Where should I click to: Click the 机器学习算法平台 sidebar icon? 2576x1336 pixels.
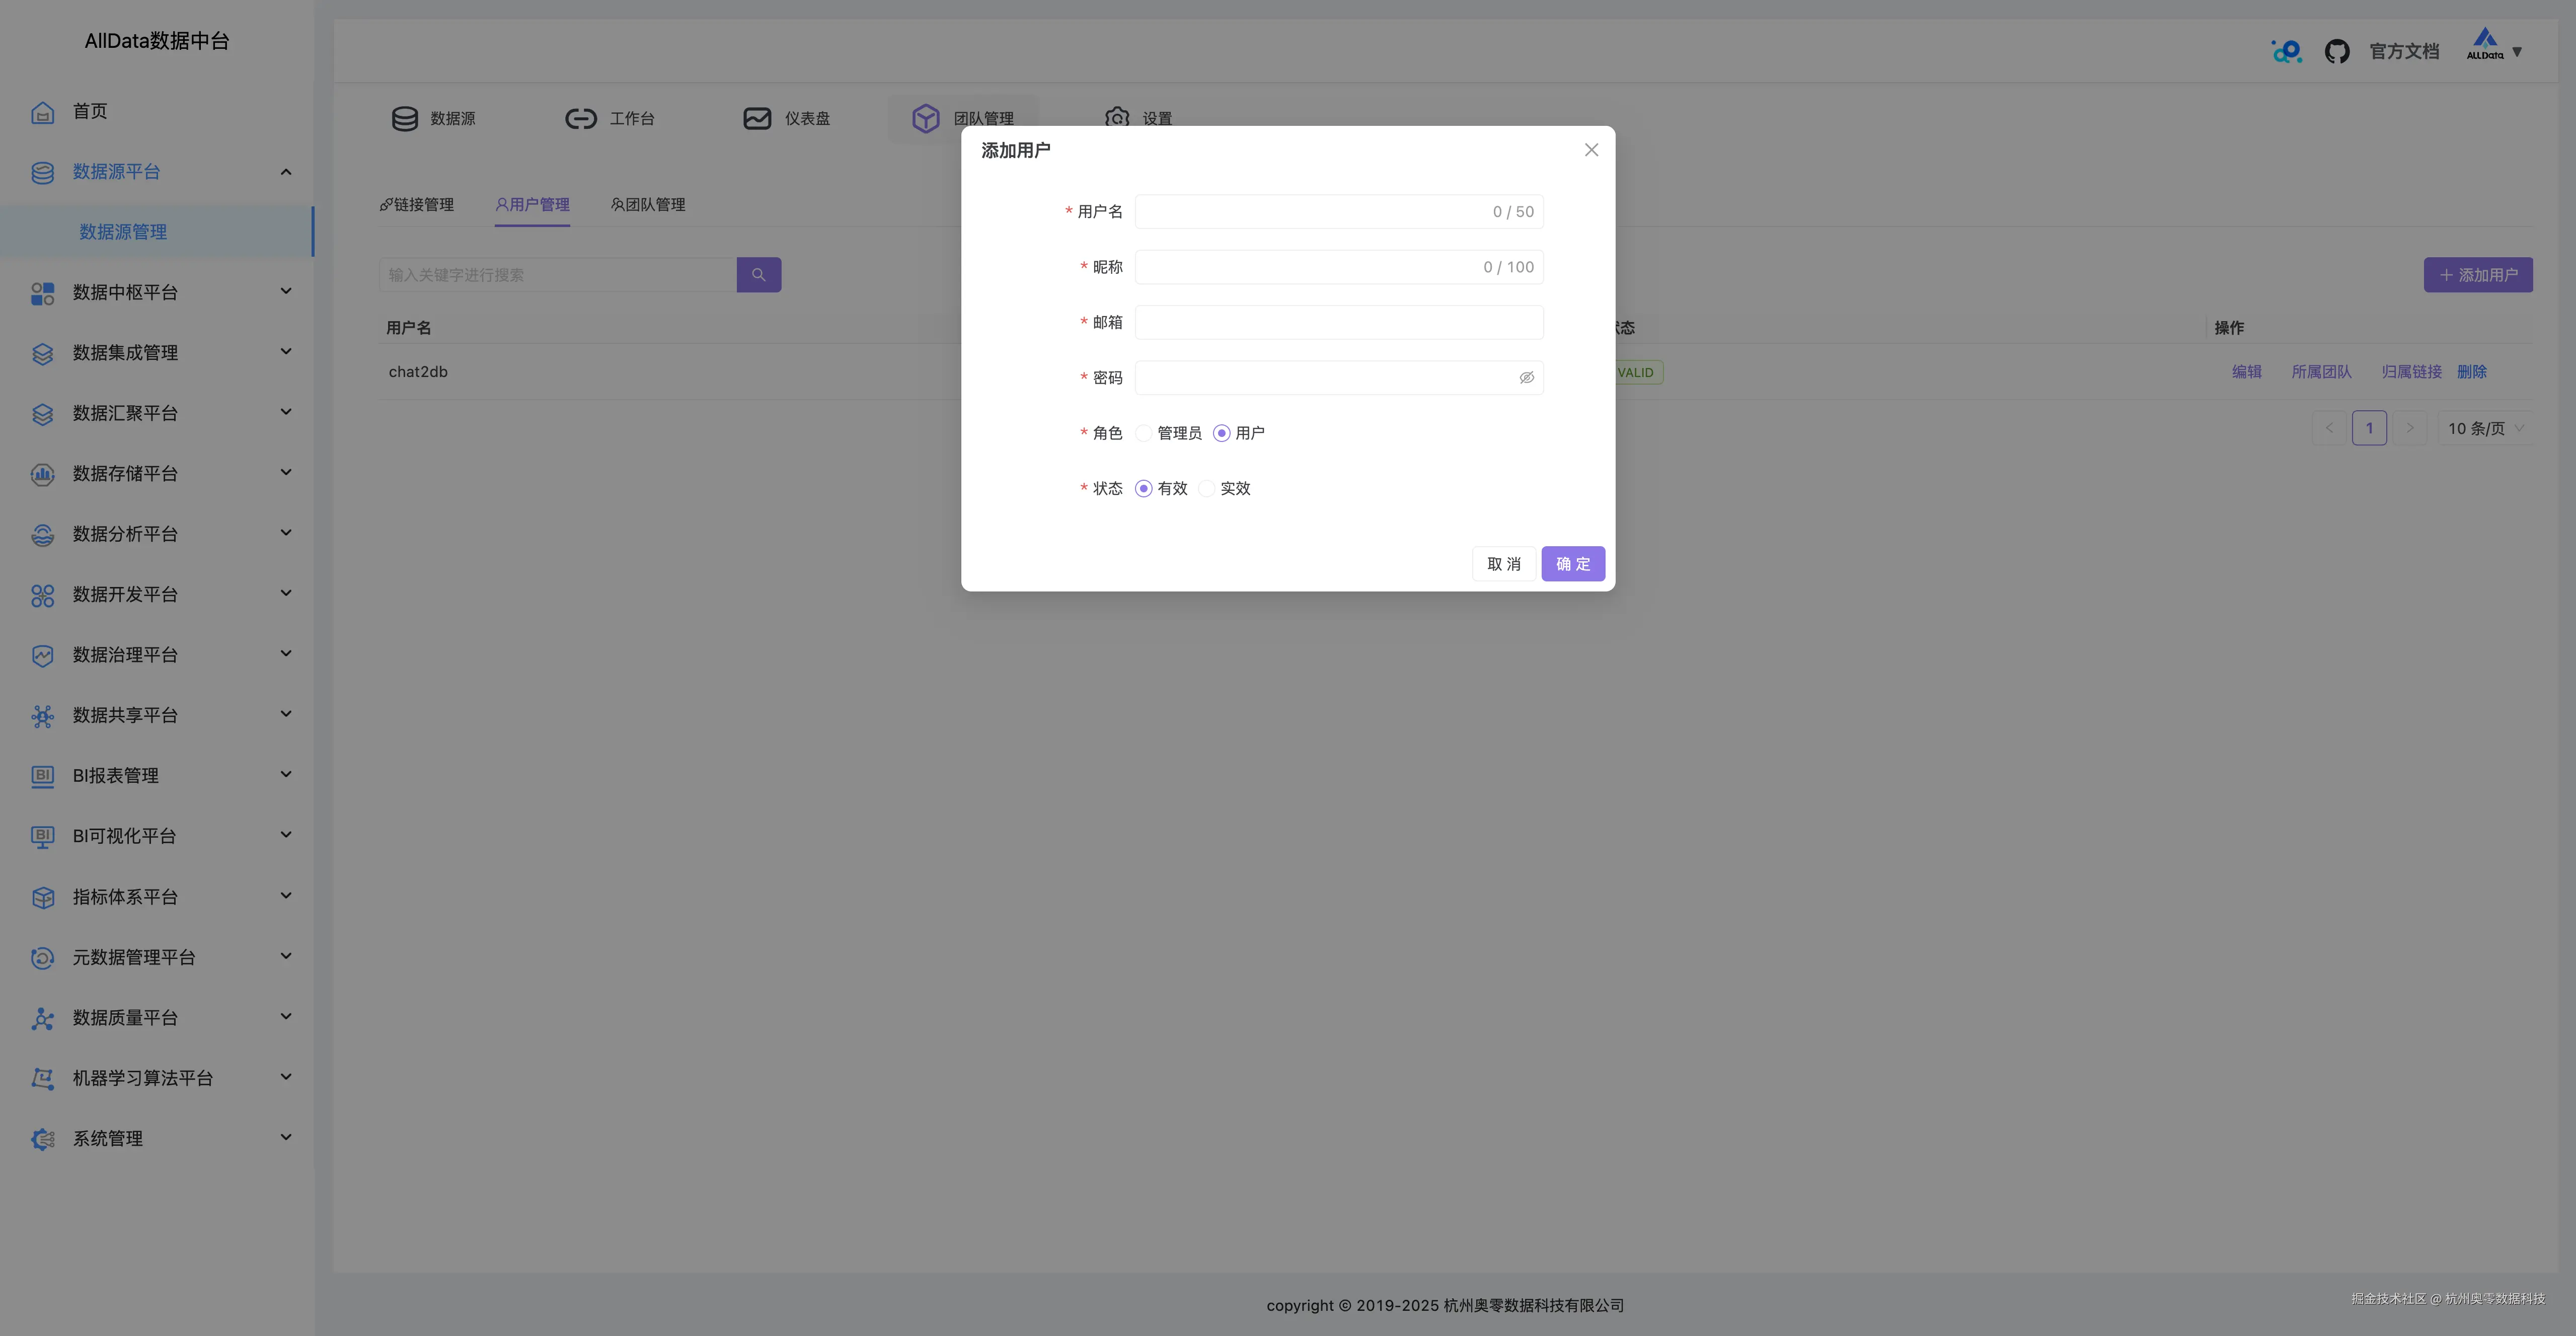41,1078
